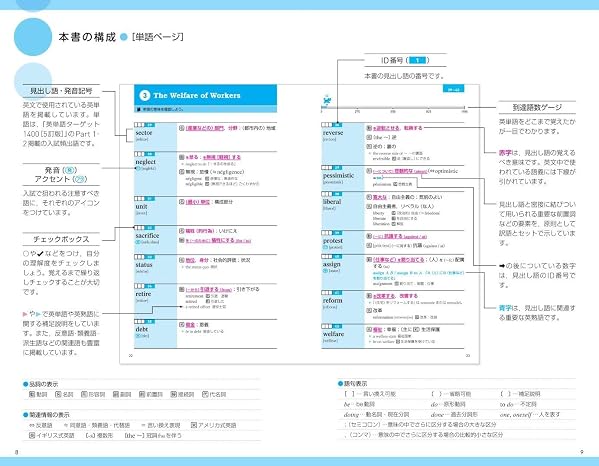Screen dimensions: 599x466
Task: Click the headword assign
Action: click(332, 264)
